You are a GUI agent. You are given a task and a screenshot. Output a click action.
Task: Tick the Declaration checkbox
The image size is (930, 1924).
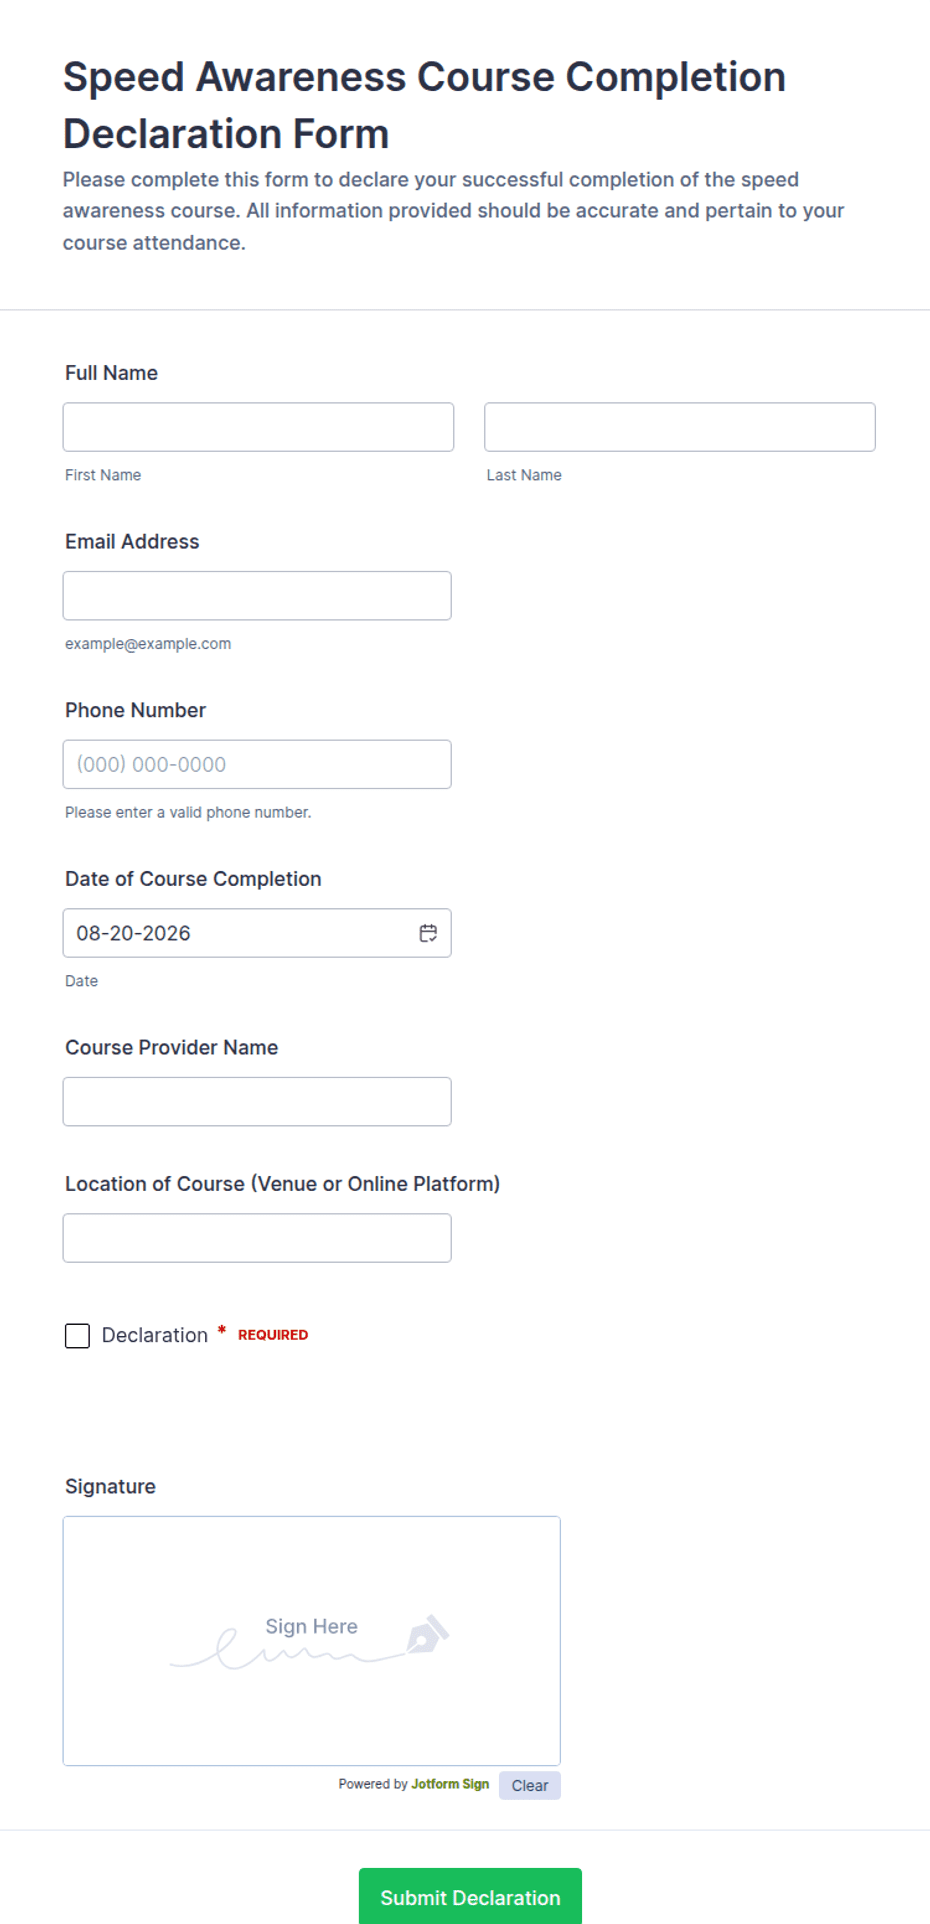tap(77, 1336)
